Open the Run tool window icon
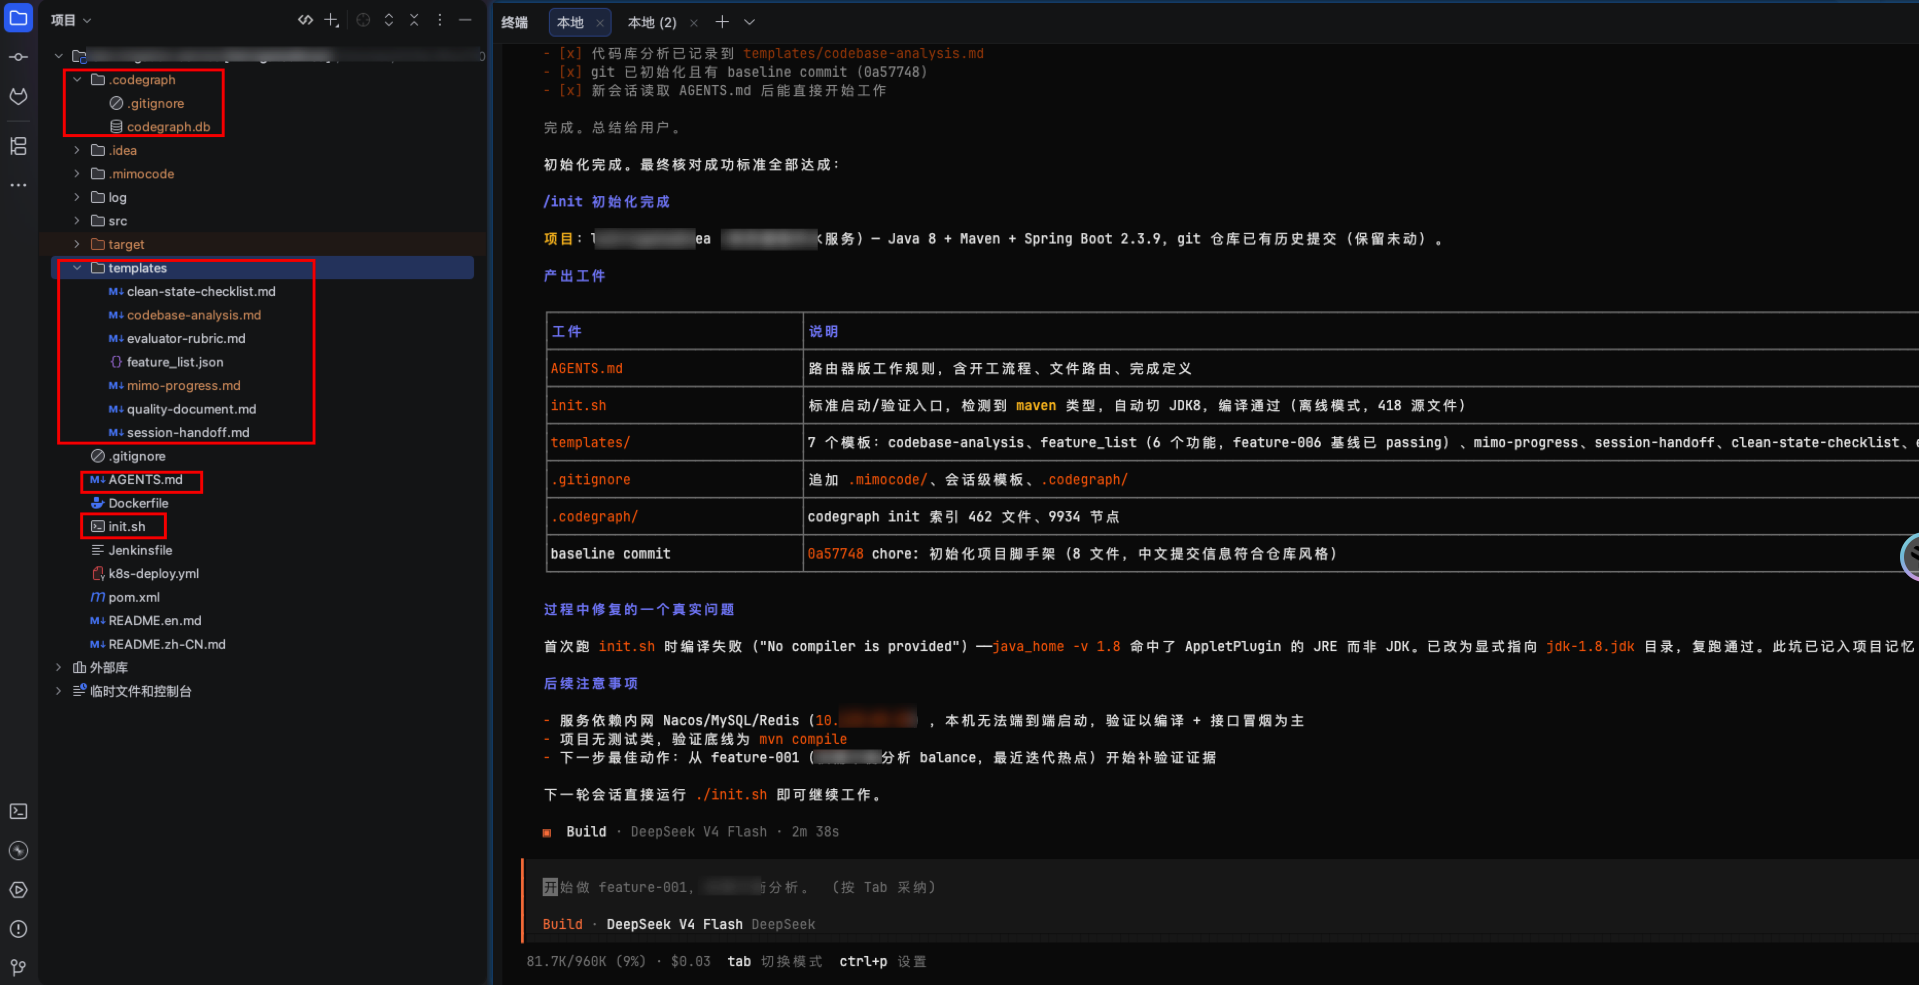The width and height of the screenshot is (1919, 985). 18,890
